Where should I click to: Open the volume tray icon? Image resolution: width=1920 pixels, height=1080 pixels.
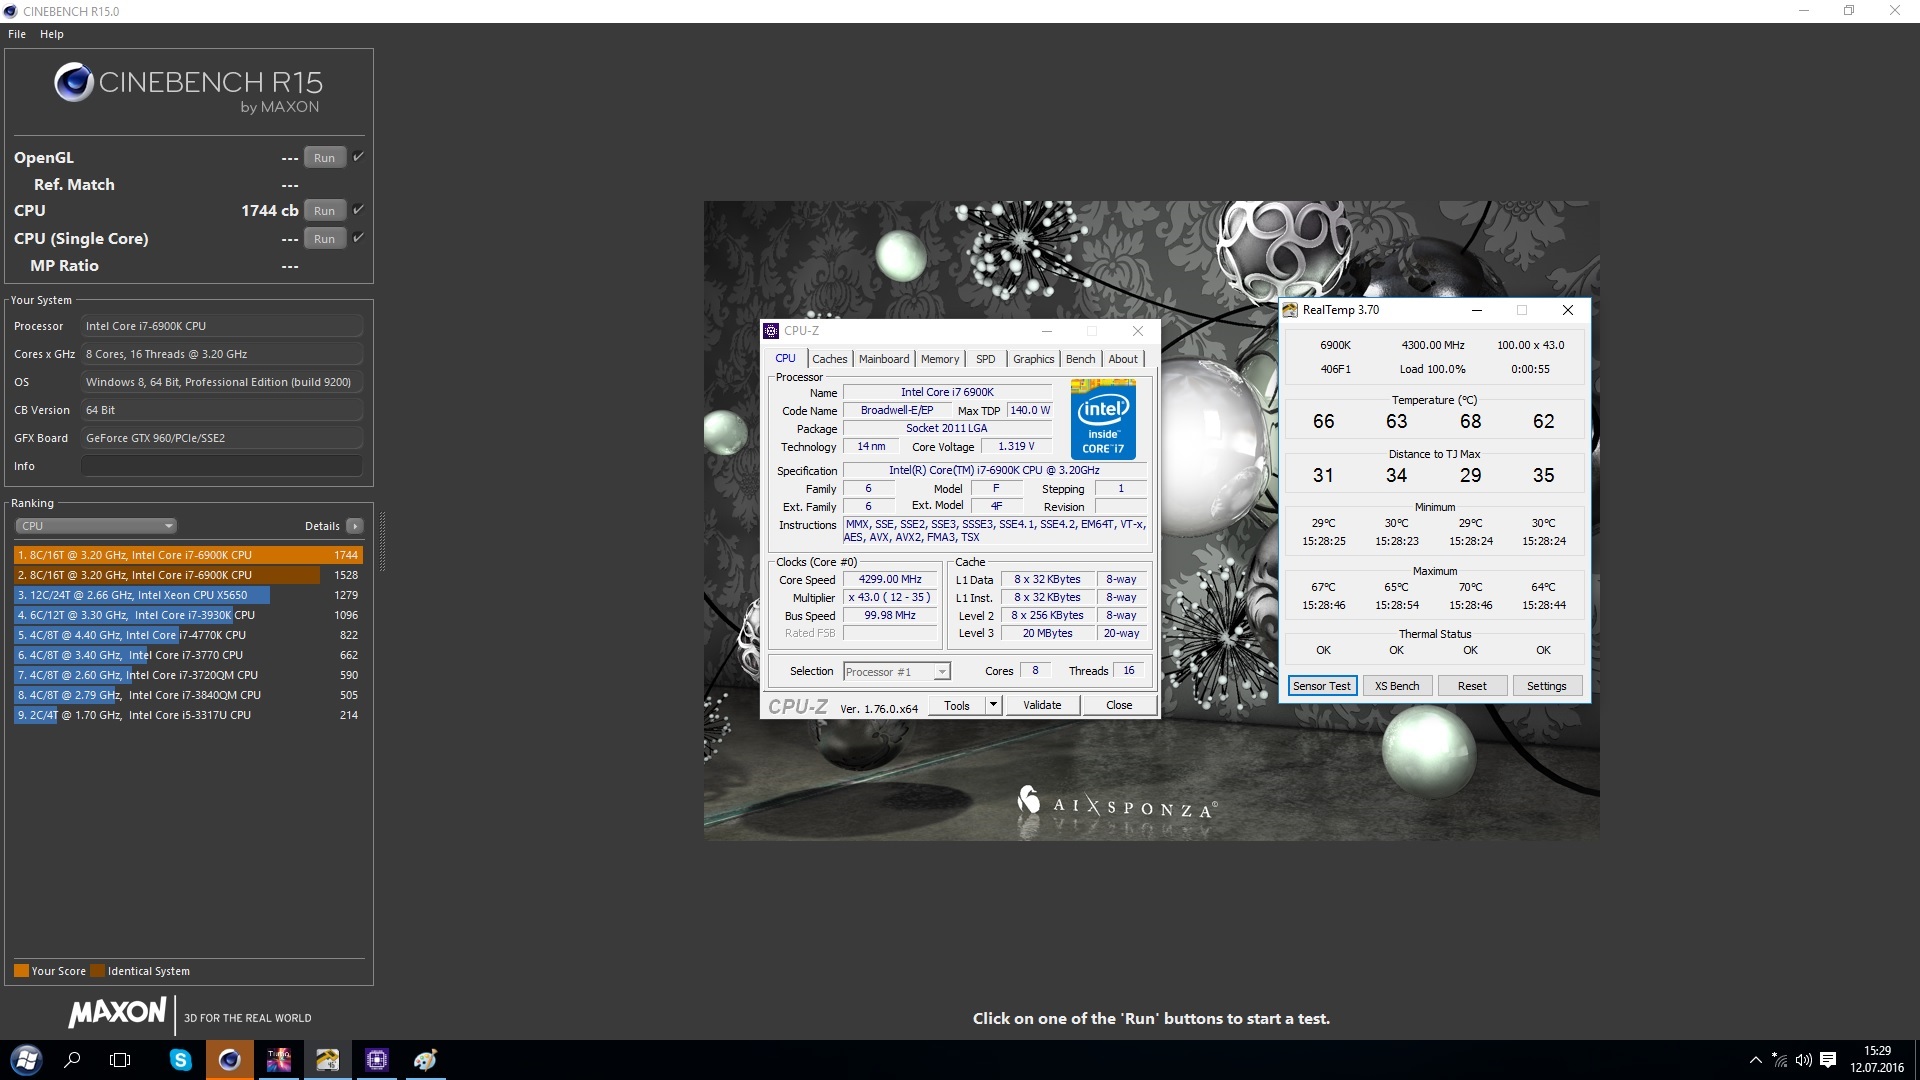tap(1804, 1060)
